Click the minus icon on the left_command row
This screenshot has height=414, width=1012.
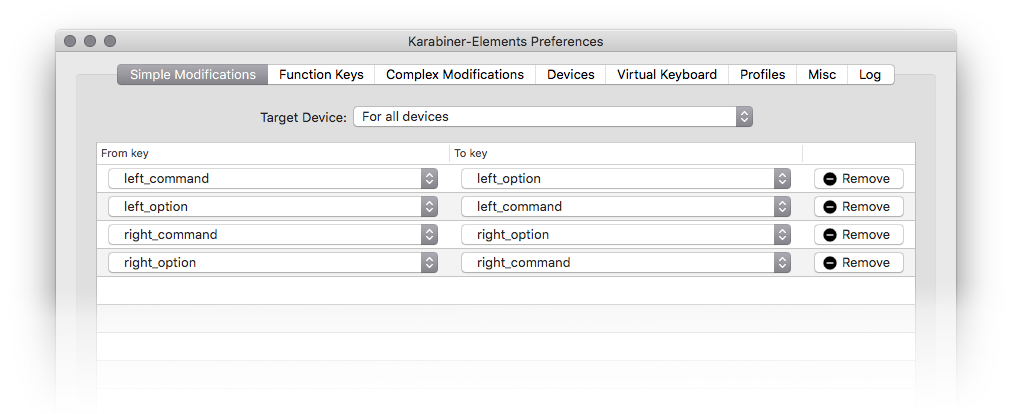[x=830, y=179]
